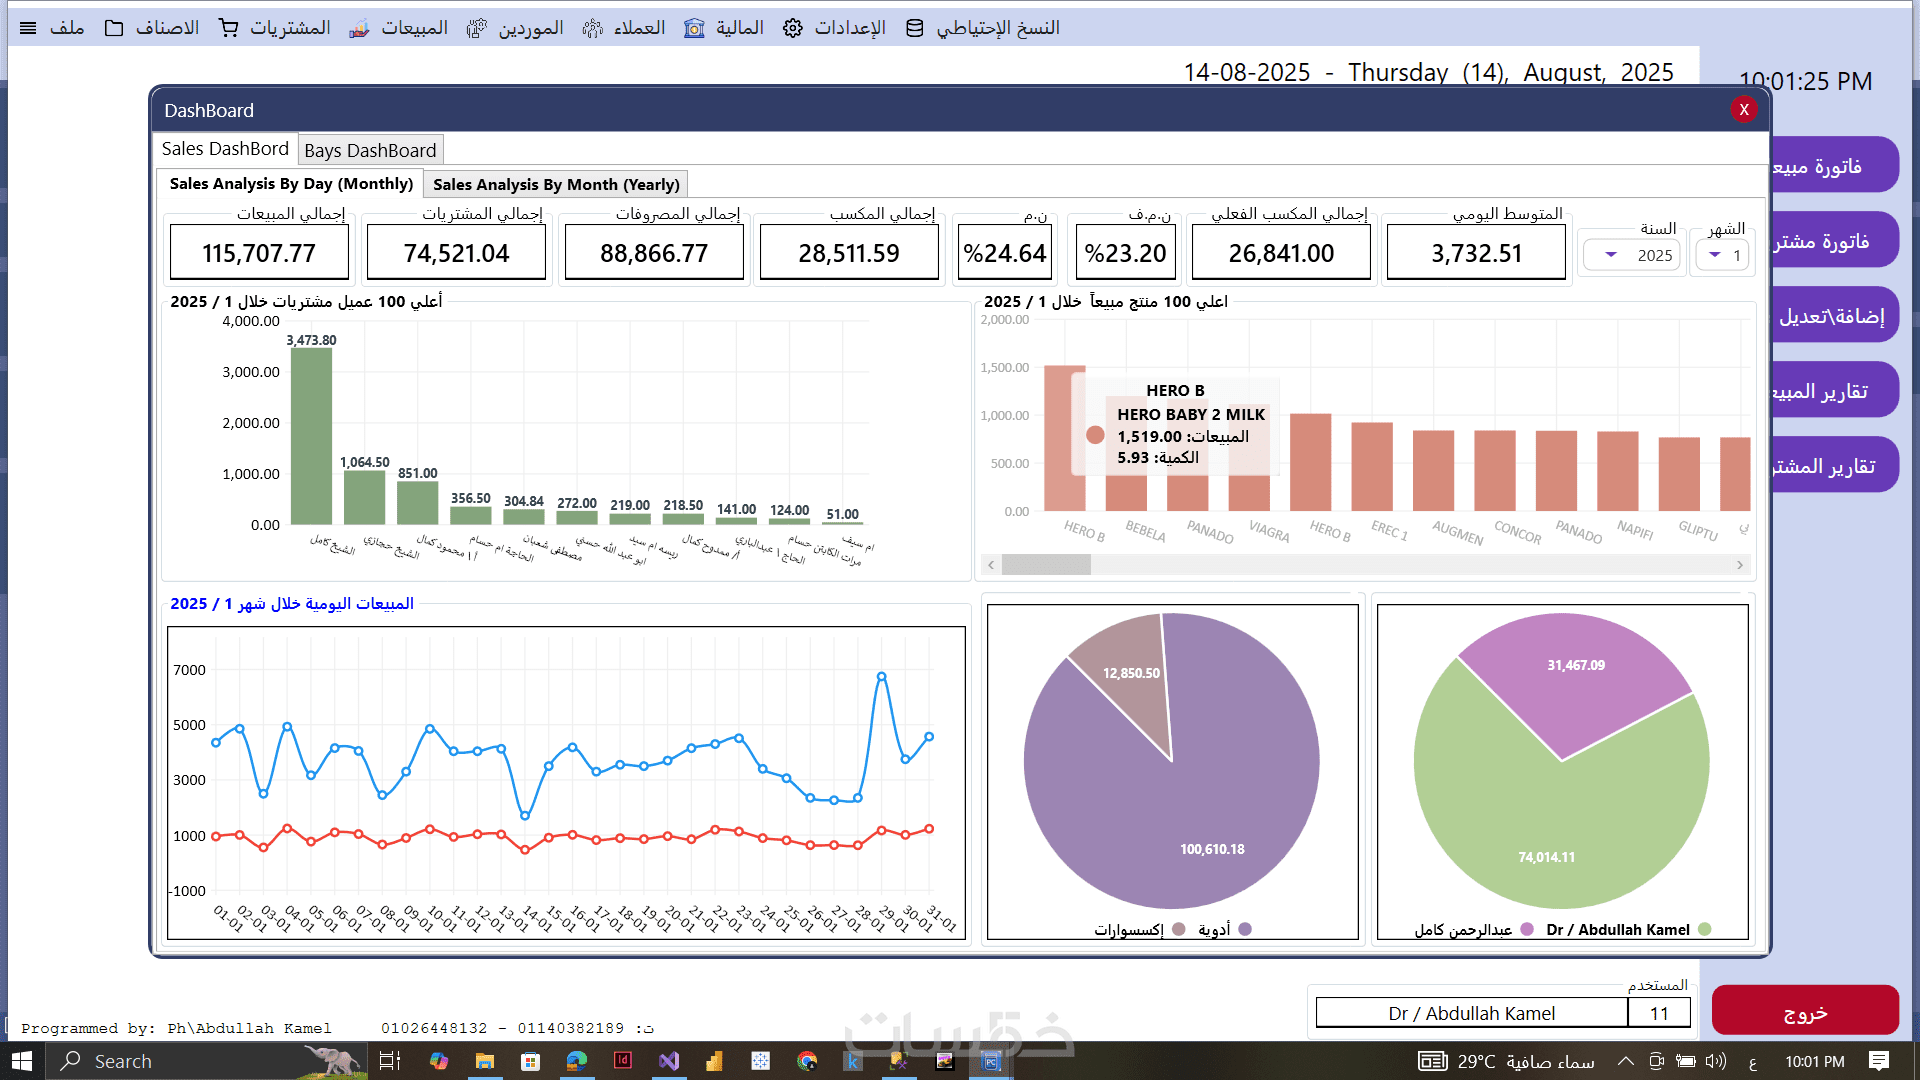
Task: Click the الموردين suppliers icon in menu bar
Action: (477, 28)
